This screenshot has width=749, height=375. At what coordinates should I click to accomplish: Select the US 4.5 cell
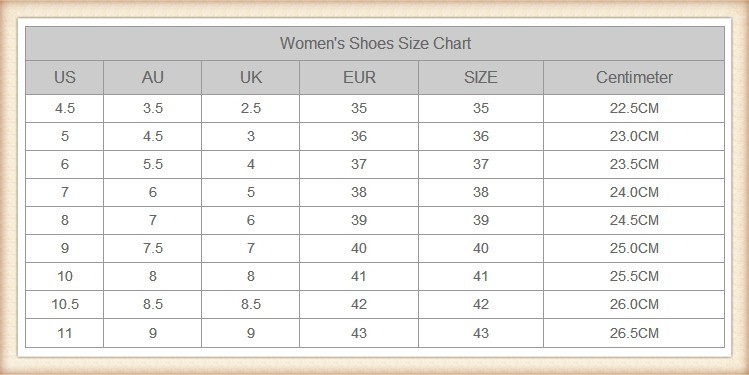pos(64,108)
